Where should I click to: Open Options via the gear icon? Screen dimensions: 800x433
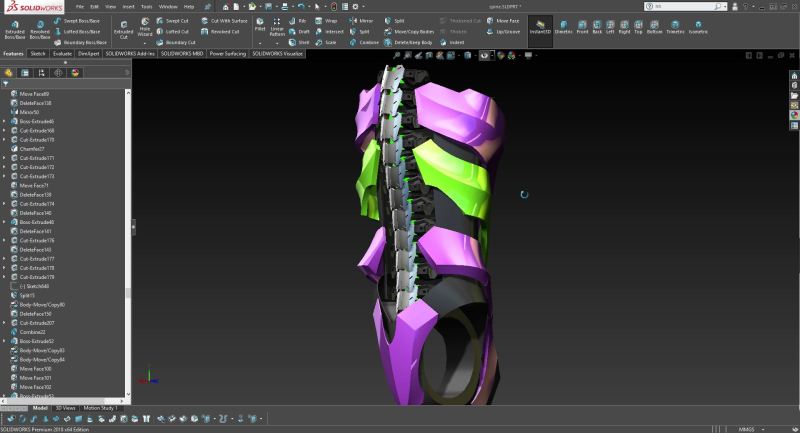(356, 7)
